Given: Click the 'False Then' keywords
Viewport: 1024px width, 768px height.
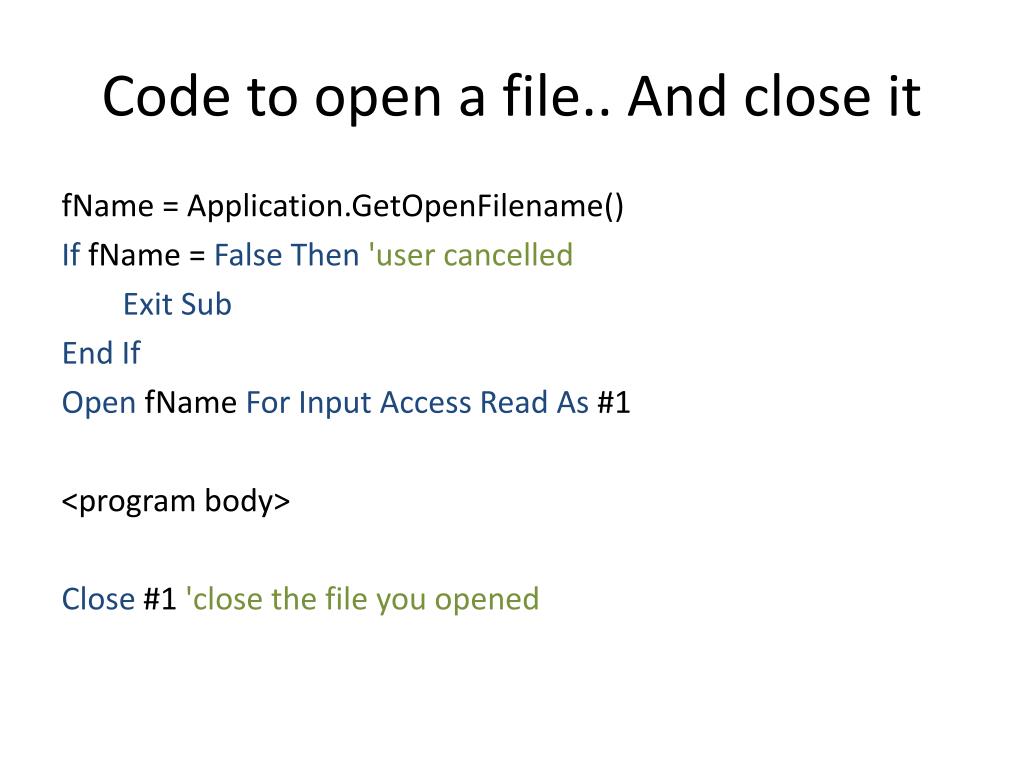Looking at the screenshot, I should tap(287, 255).
